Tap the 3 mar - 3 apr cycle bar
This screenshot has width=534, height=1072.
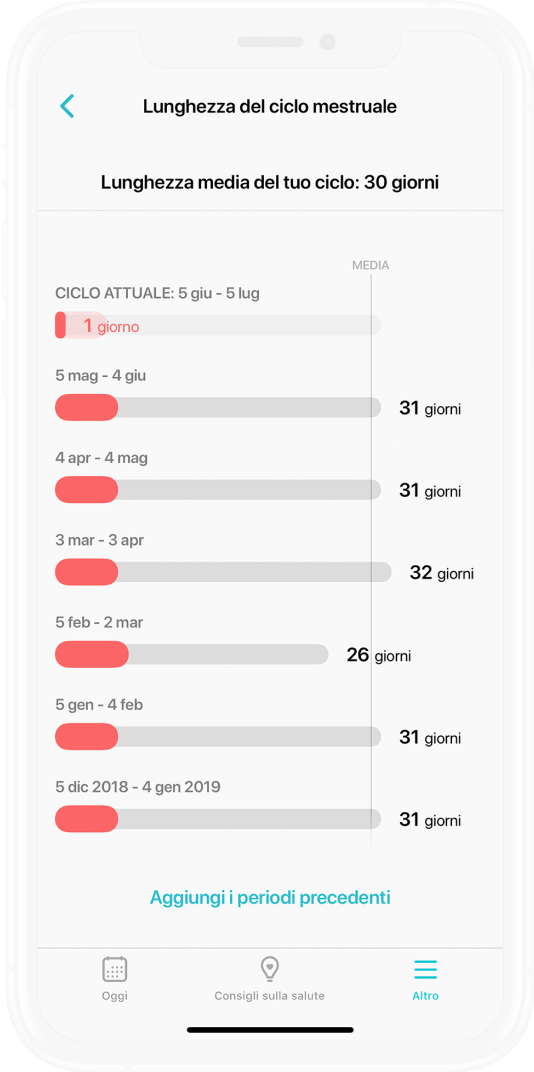(223, 572)
